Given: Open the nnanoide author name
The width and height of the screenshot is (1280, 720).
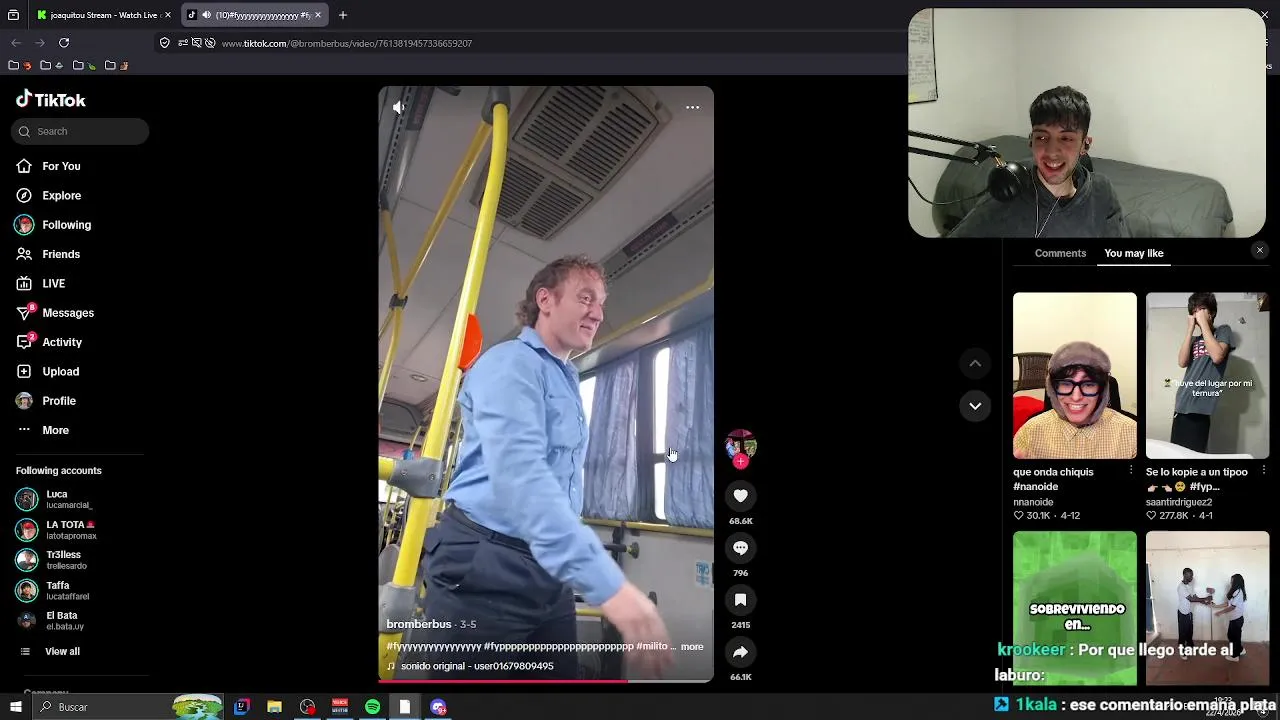Looking at the screenshot, I should point(1033,502).
